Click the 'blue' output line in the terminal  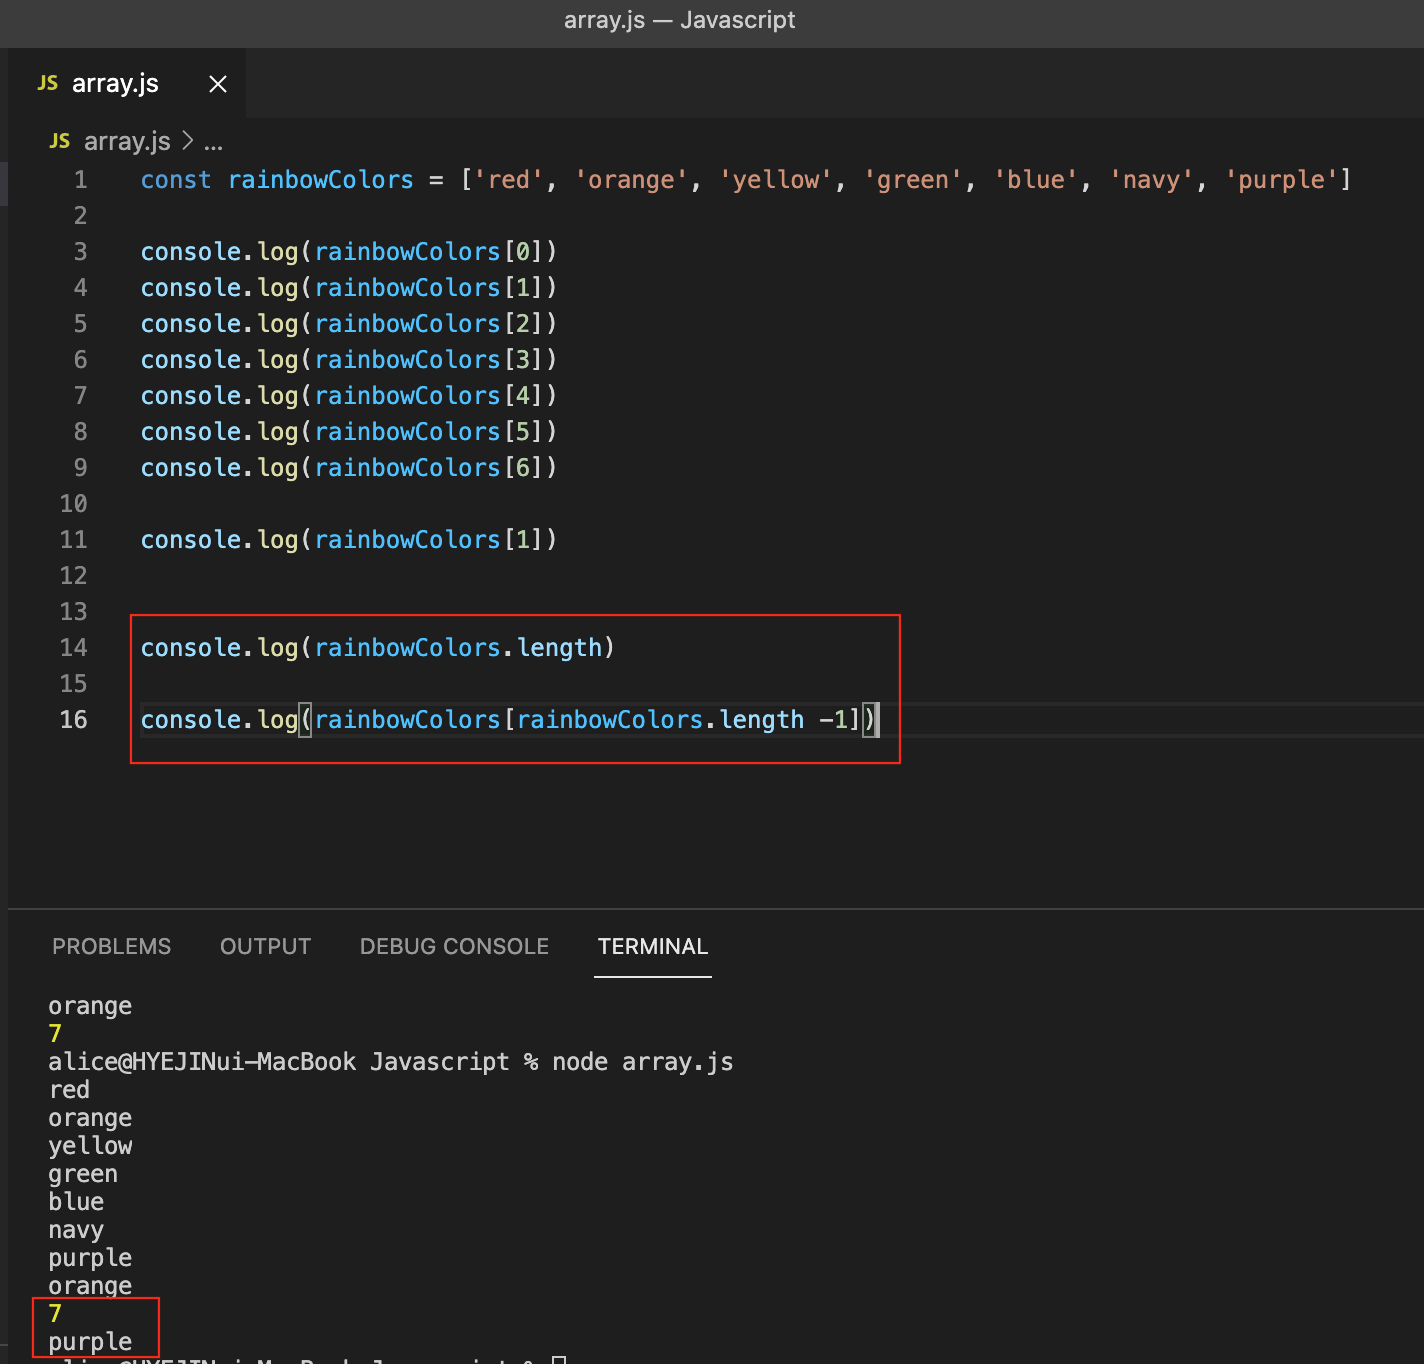click(x=76, y=1202)
